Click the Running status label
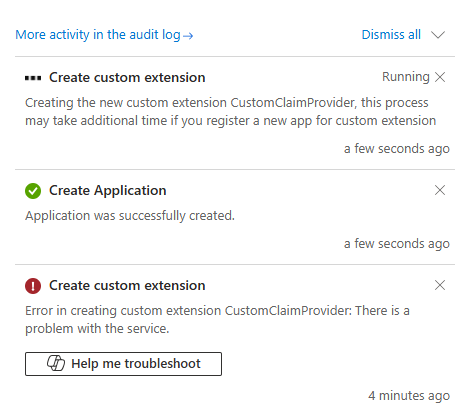Image resolution: width=460 pixels, height=406 pixels. 406,77
